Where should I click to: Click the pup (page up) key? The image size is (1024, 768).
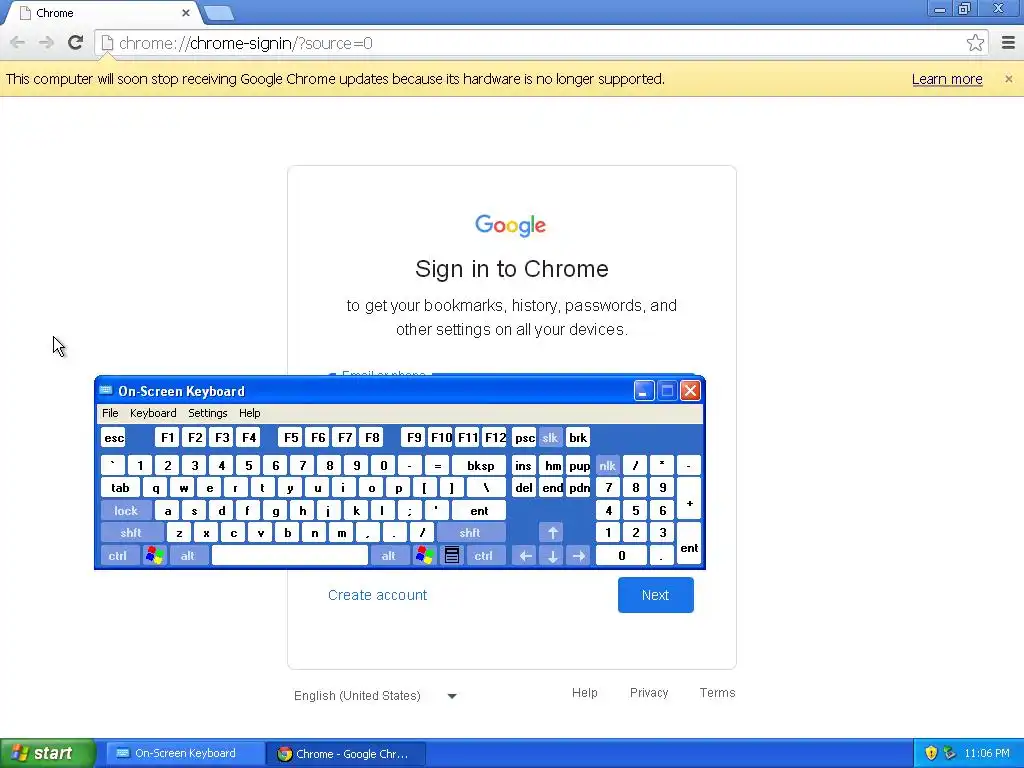pos(579,466)
